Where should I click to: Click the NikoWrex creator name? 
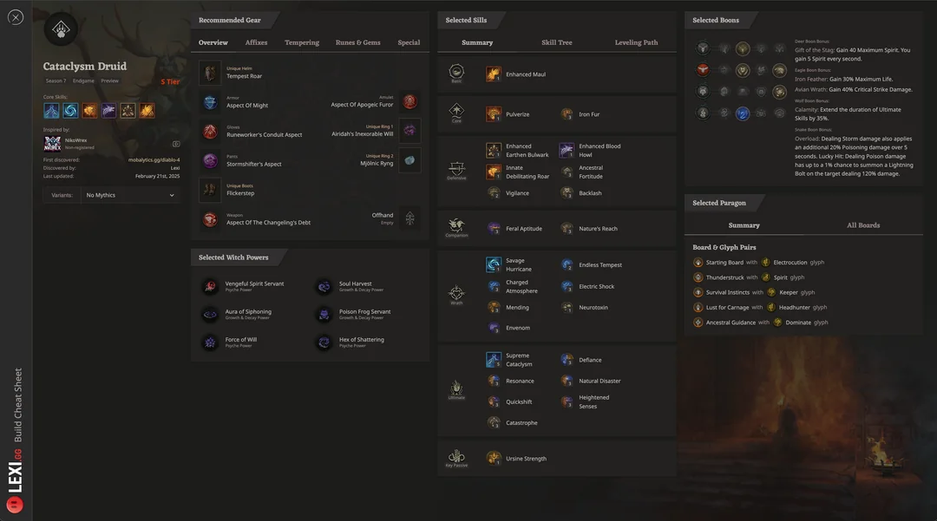coord(76,140)
